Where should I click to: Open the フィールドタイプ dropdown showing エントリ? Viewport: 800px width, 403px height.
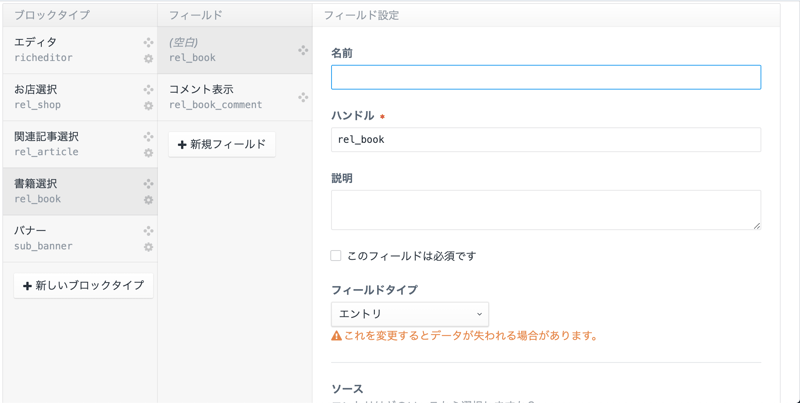(410, 314)
